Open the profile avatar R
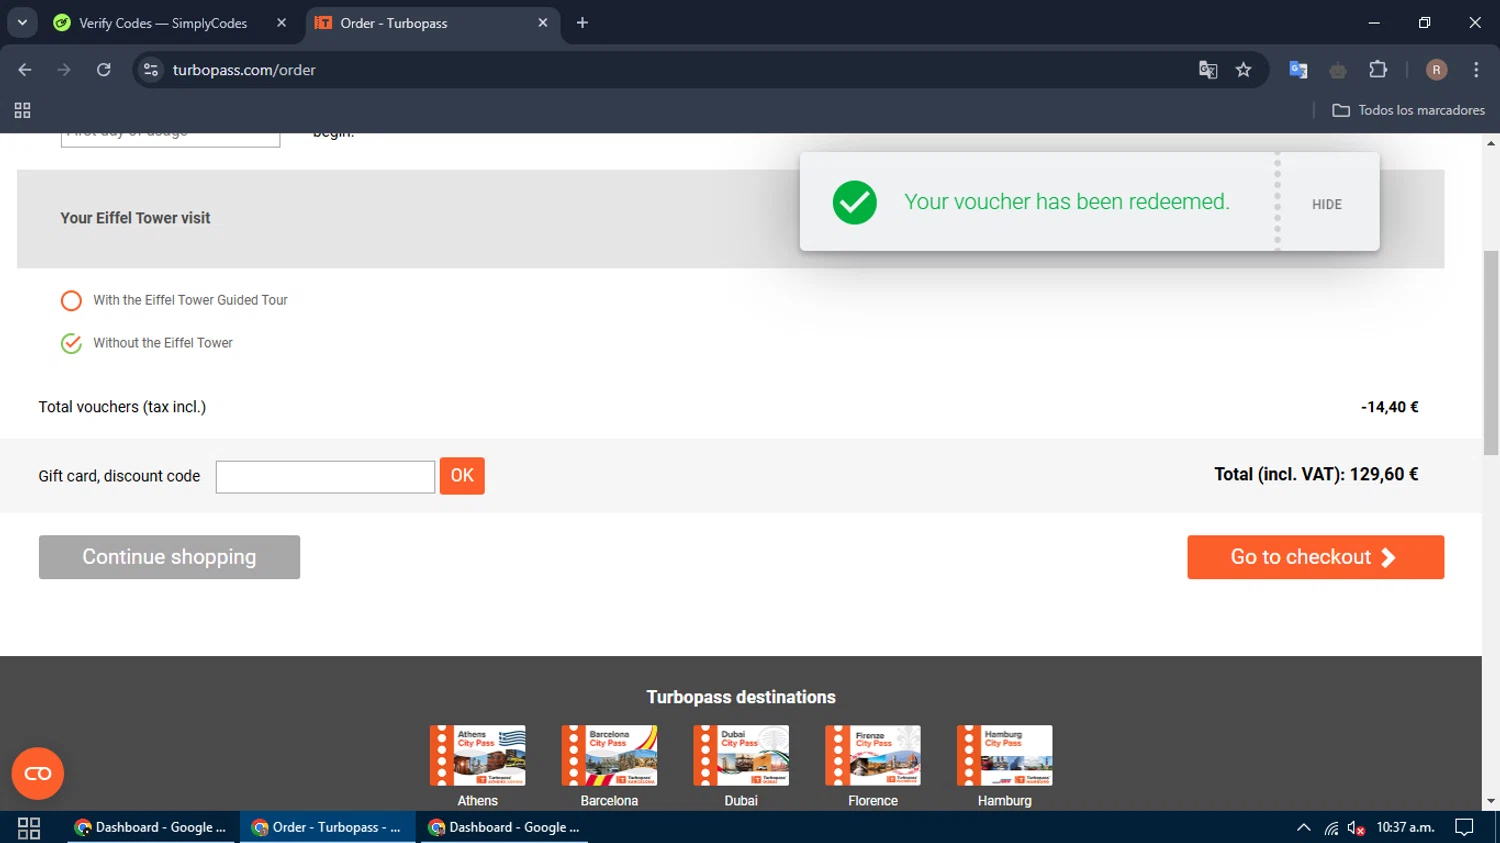The width and height of the screenshot is (1500, 843). [1436, 70]
